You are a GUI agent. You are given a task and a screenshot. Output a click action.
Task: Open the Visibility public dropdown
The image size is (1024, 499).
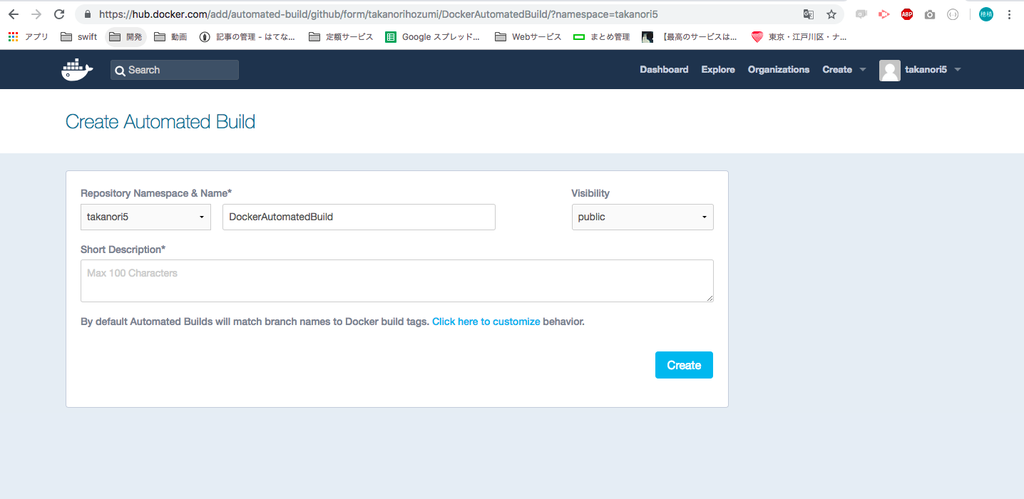(x=643, y=217)
